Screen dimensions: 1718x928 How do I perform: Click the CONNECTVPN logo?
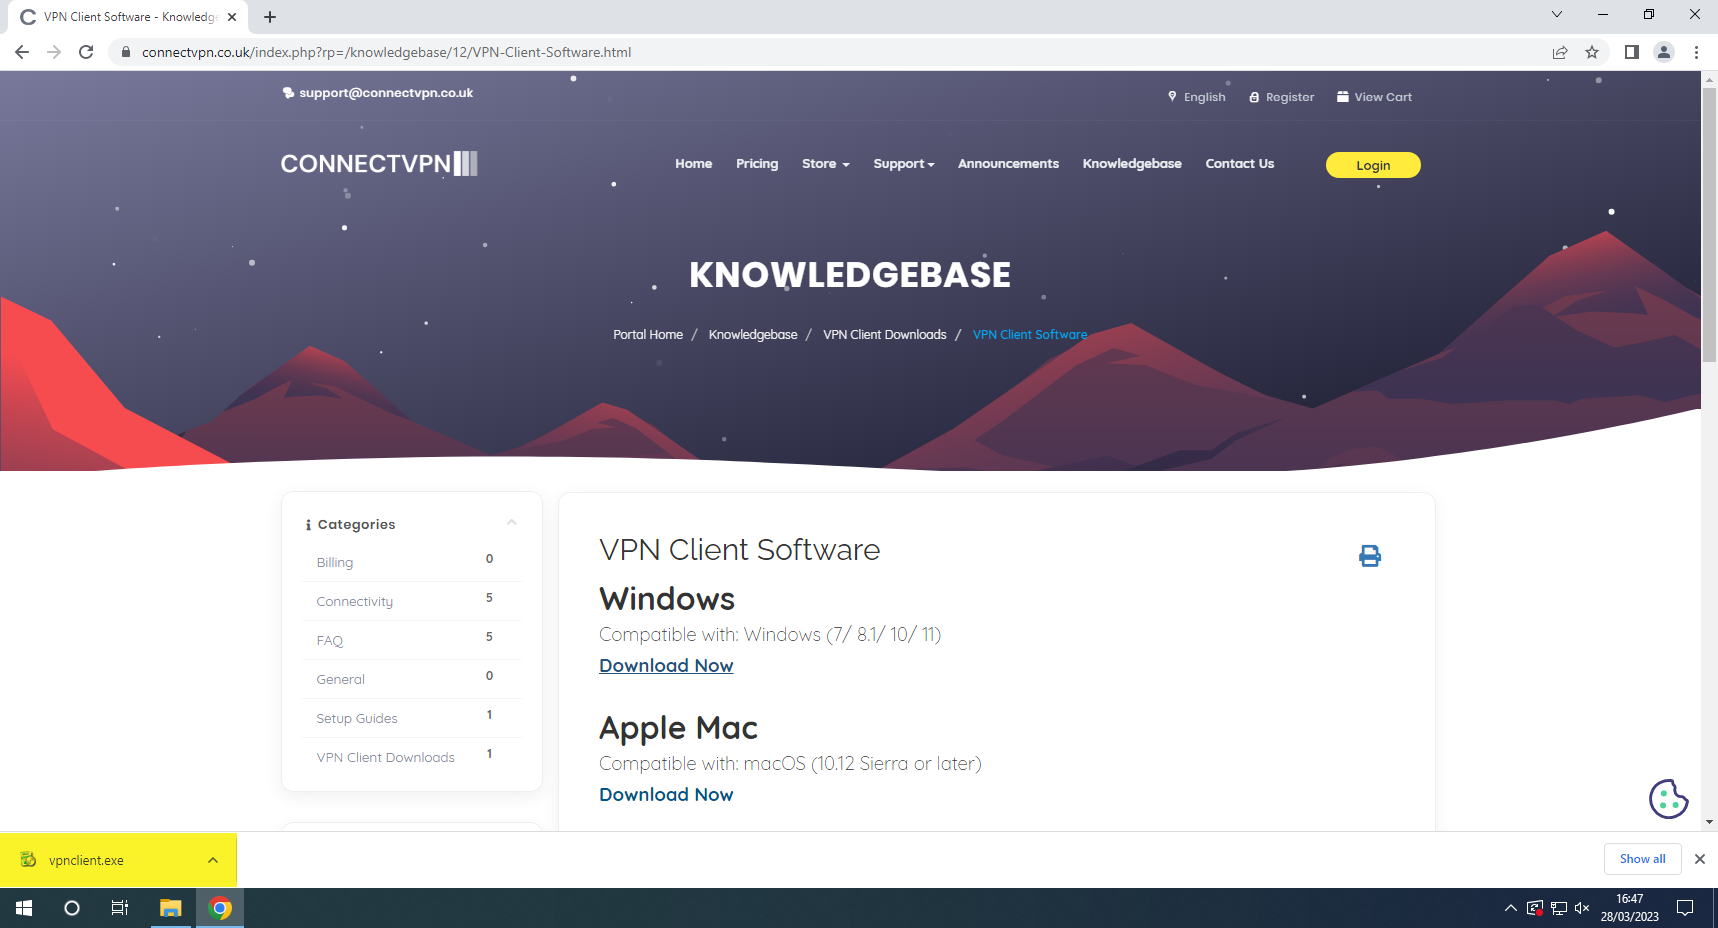click(x=379, y=164)
